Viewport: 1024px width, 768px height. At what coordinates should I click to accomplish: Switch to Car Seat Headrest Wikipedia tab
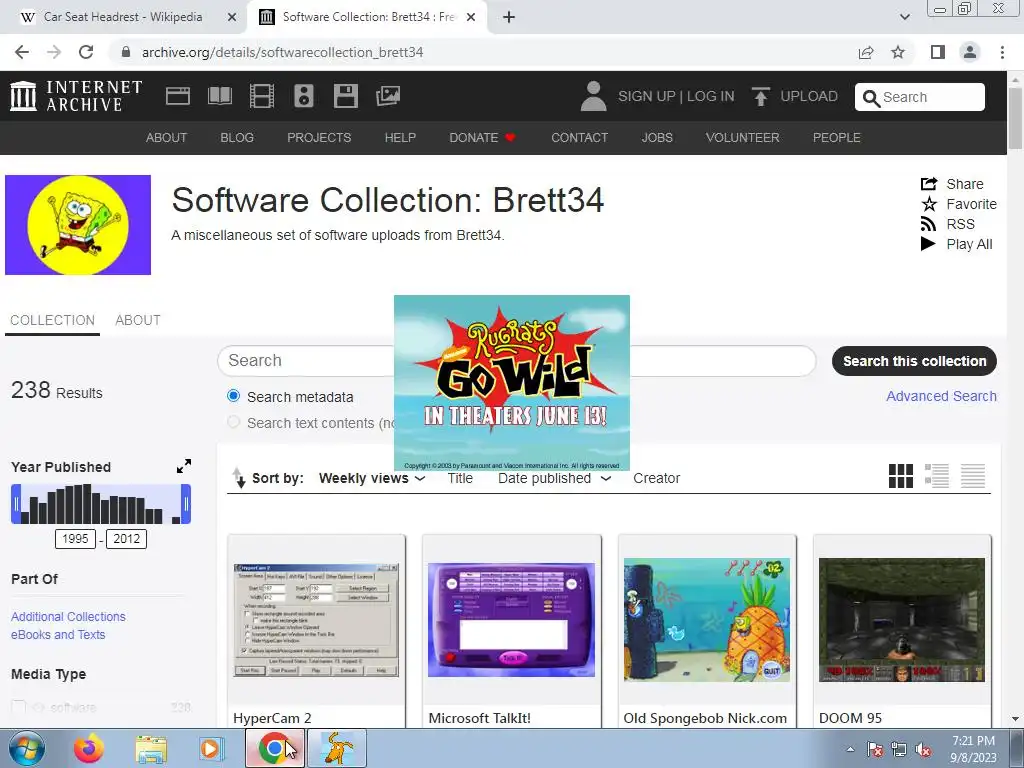coord(123,17)
